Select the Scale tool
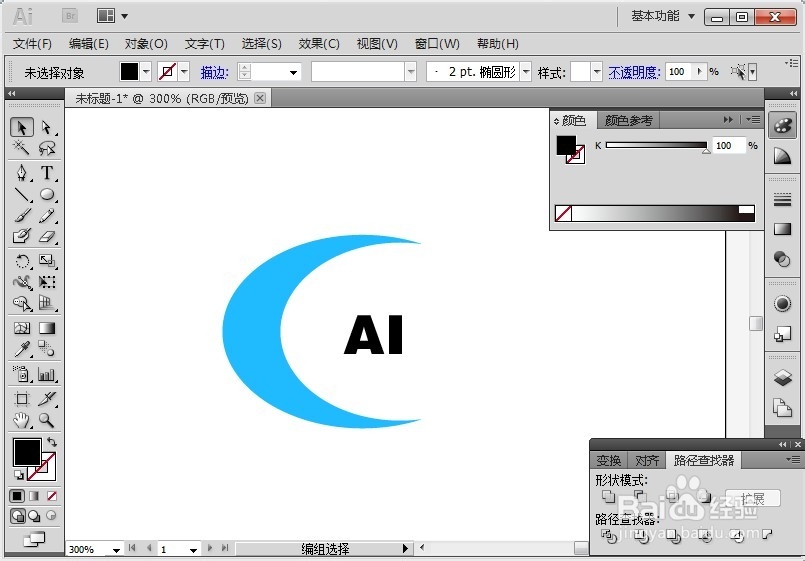The image size is (805, 561). click(x=46, y=261)
